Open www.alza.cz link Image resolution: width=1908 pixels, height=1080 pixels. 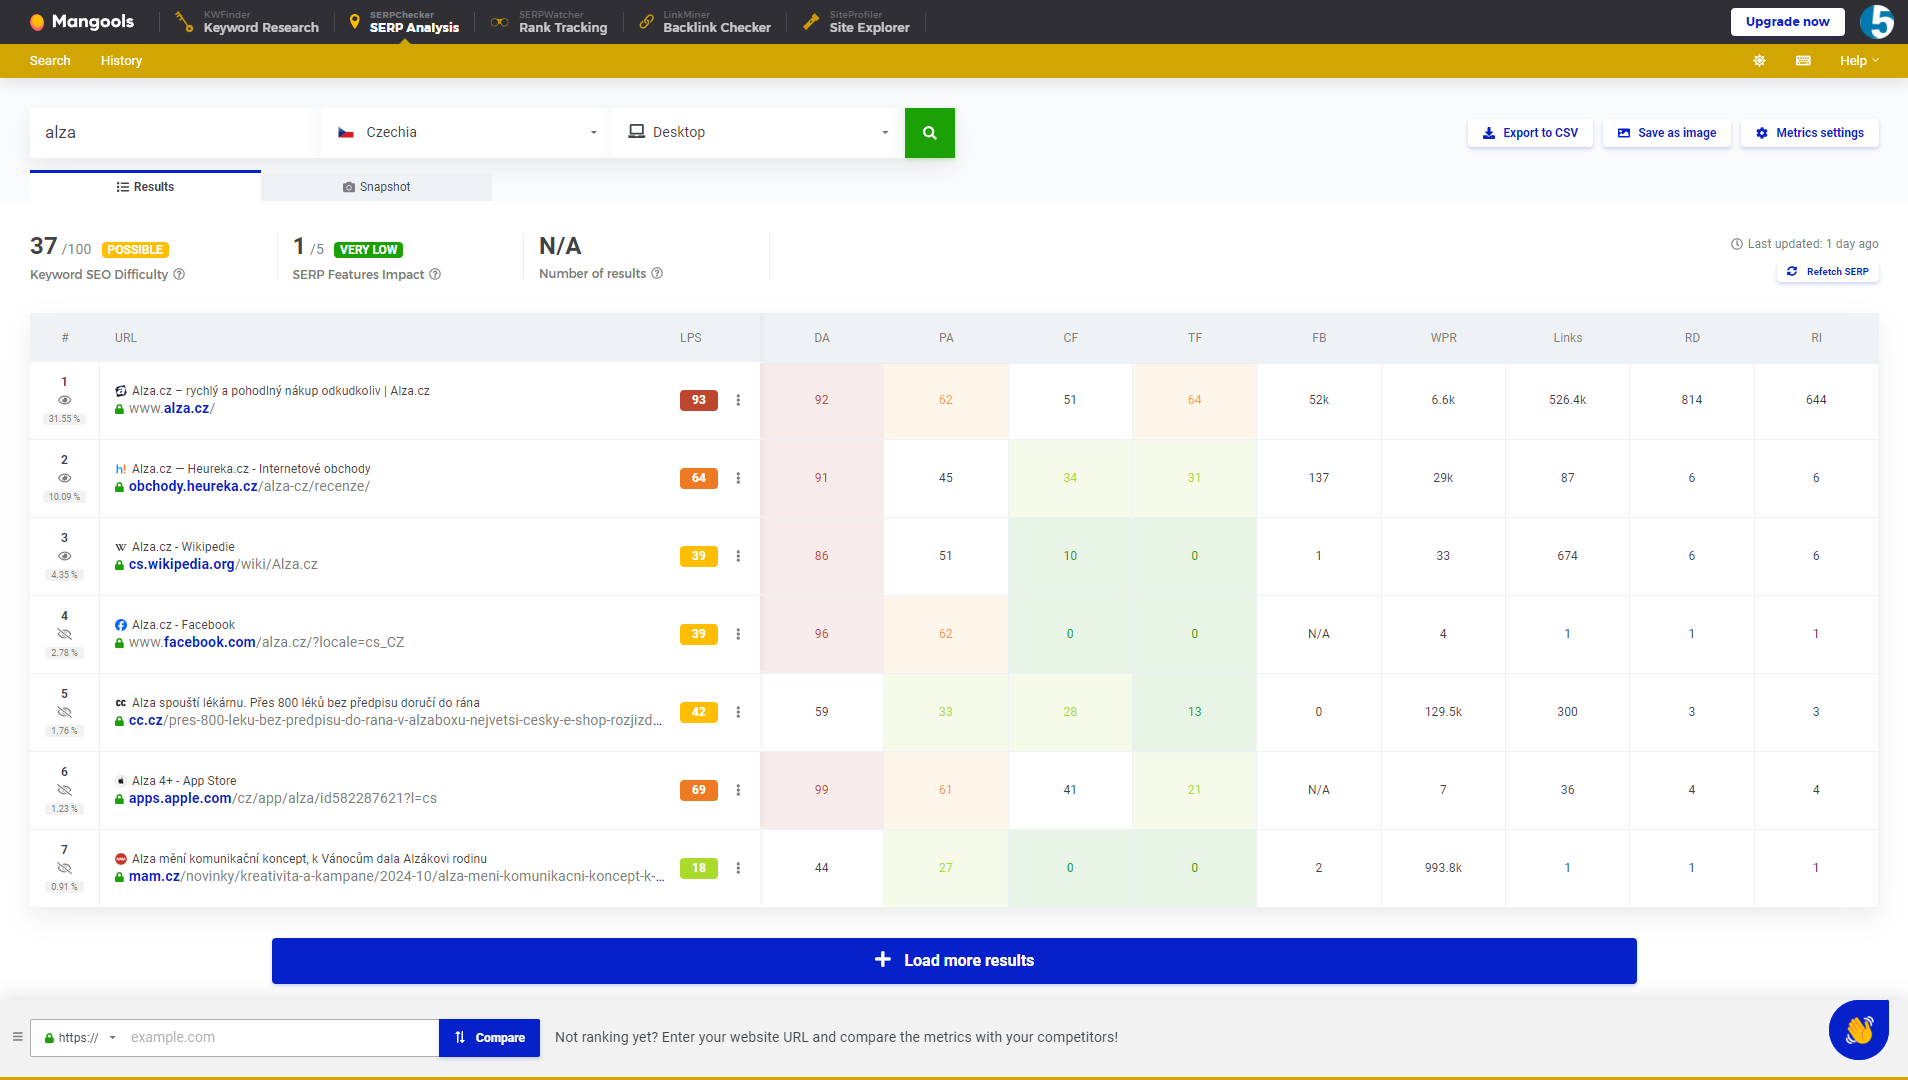coord(172,409)
